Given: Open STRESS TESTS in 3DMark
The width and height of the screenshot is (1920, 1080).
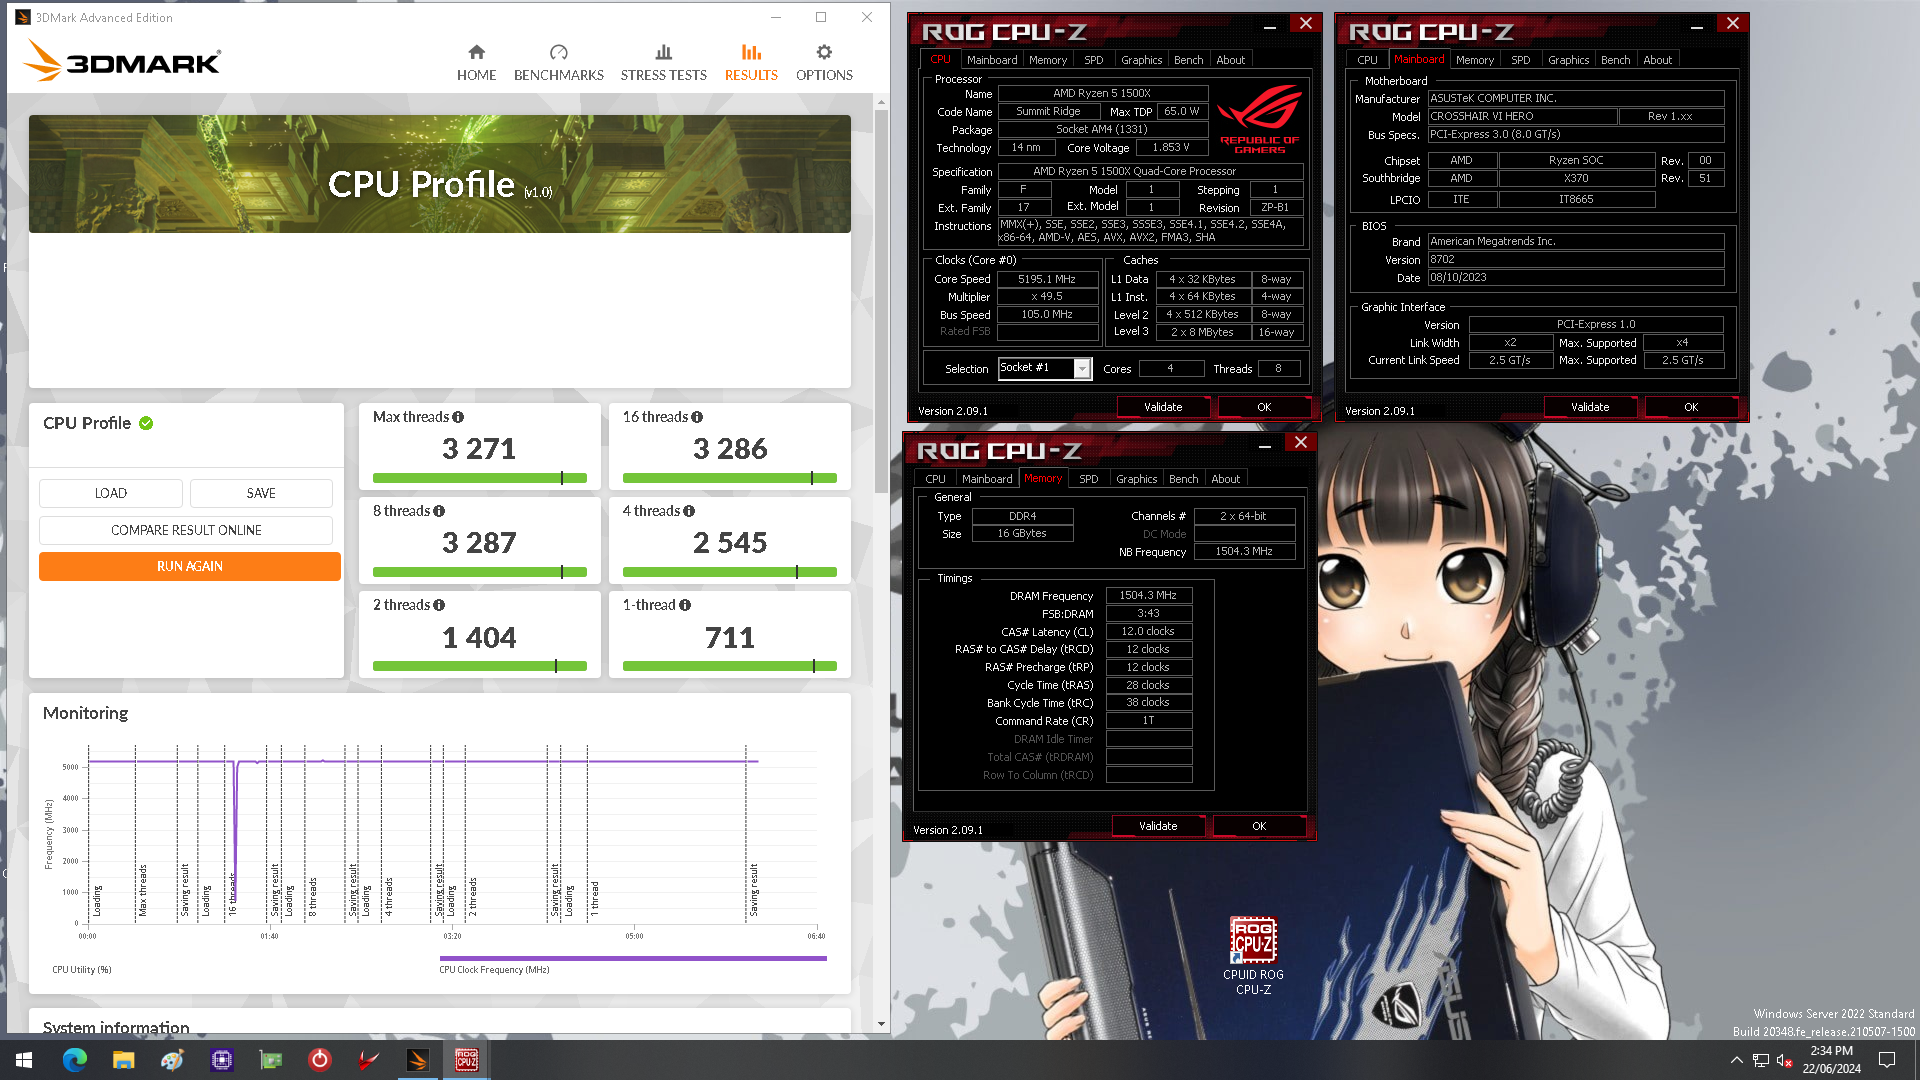Looking at the screenshot, I should point(663,63).
